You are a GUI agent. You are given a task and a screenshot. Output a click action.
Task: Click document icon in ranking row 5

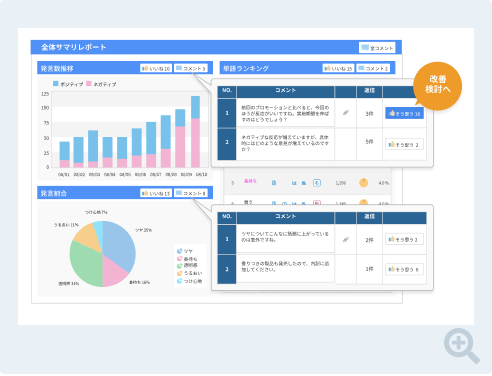pos(274,183)
